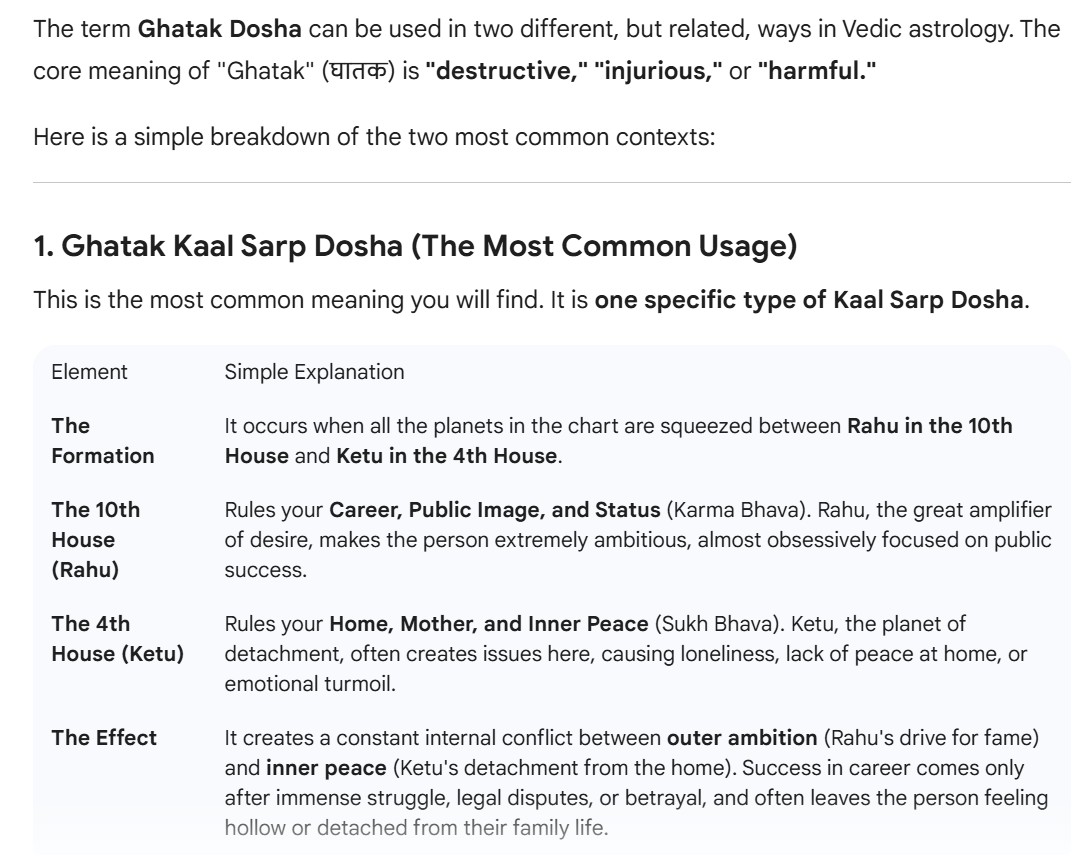
Task: Click the bold word "harmful." in intro
Action: [x=813, y=76]
